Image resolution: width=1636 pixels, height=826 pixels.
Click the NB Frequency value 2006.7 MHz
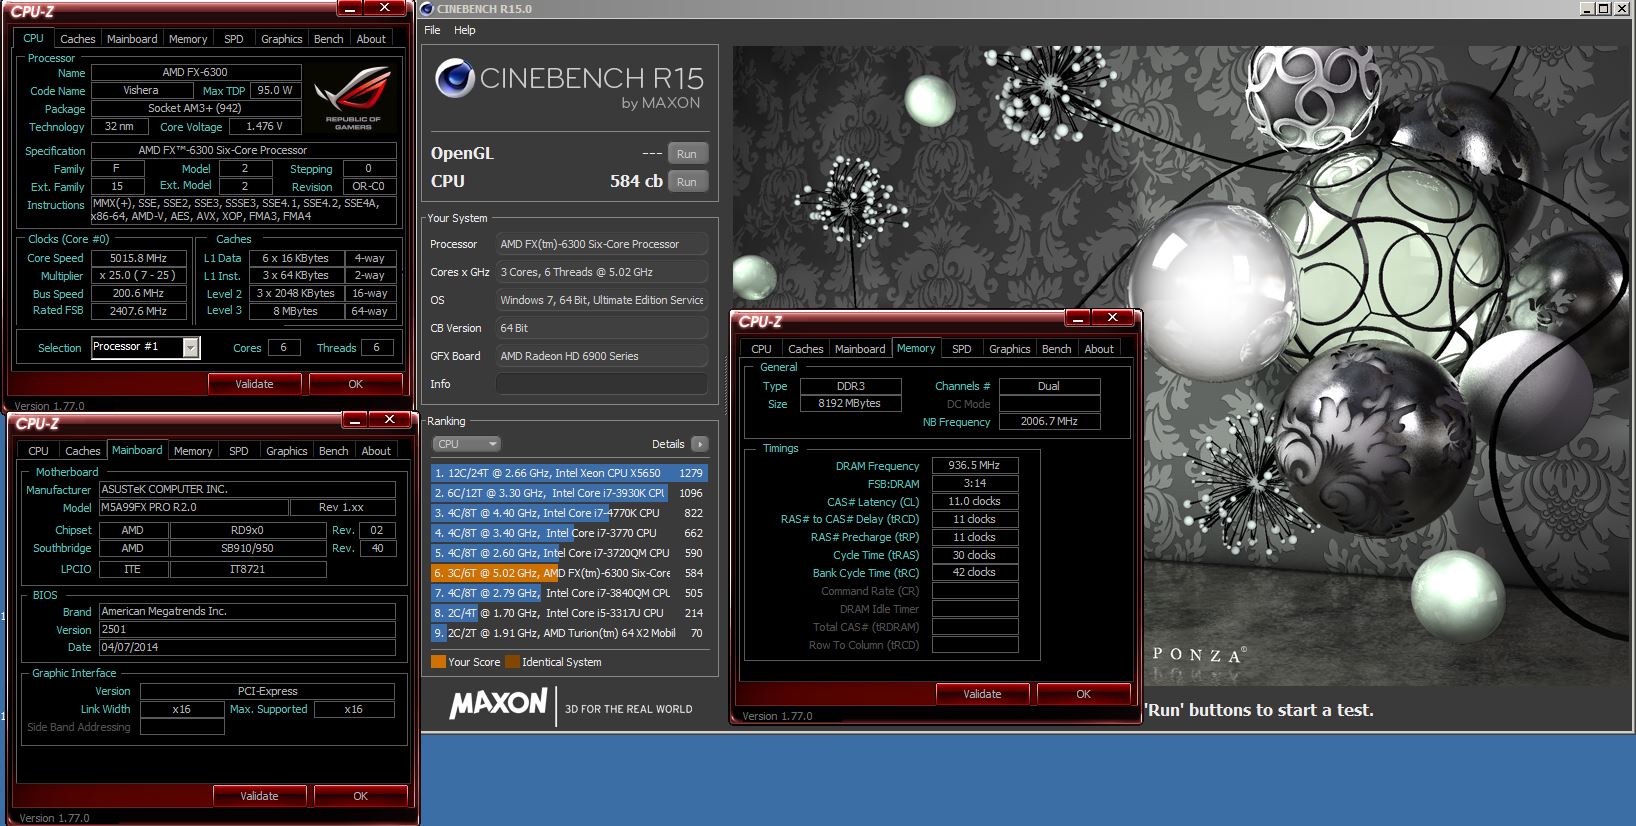pyautogui.click(x=1049, y=422)
